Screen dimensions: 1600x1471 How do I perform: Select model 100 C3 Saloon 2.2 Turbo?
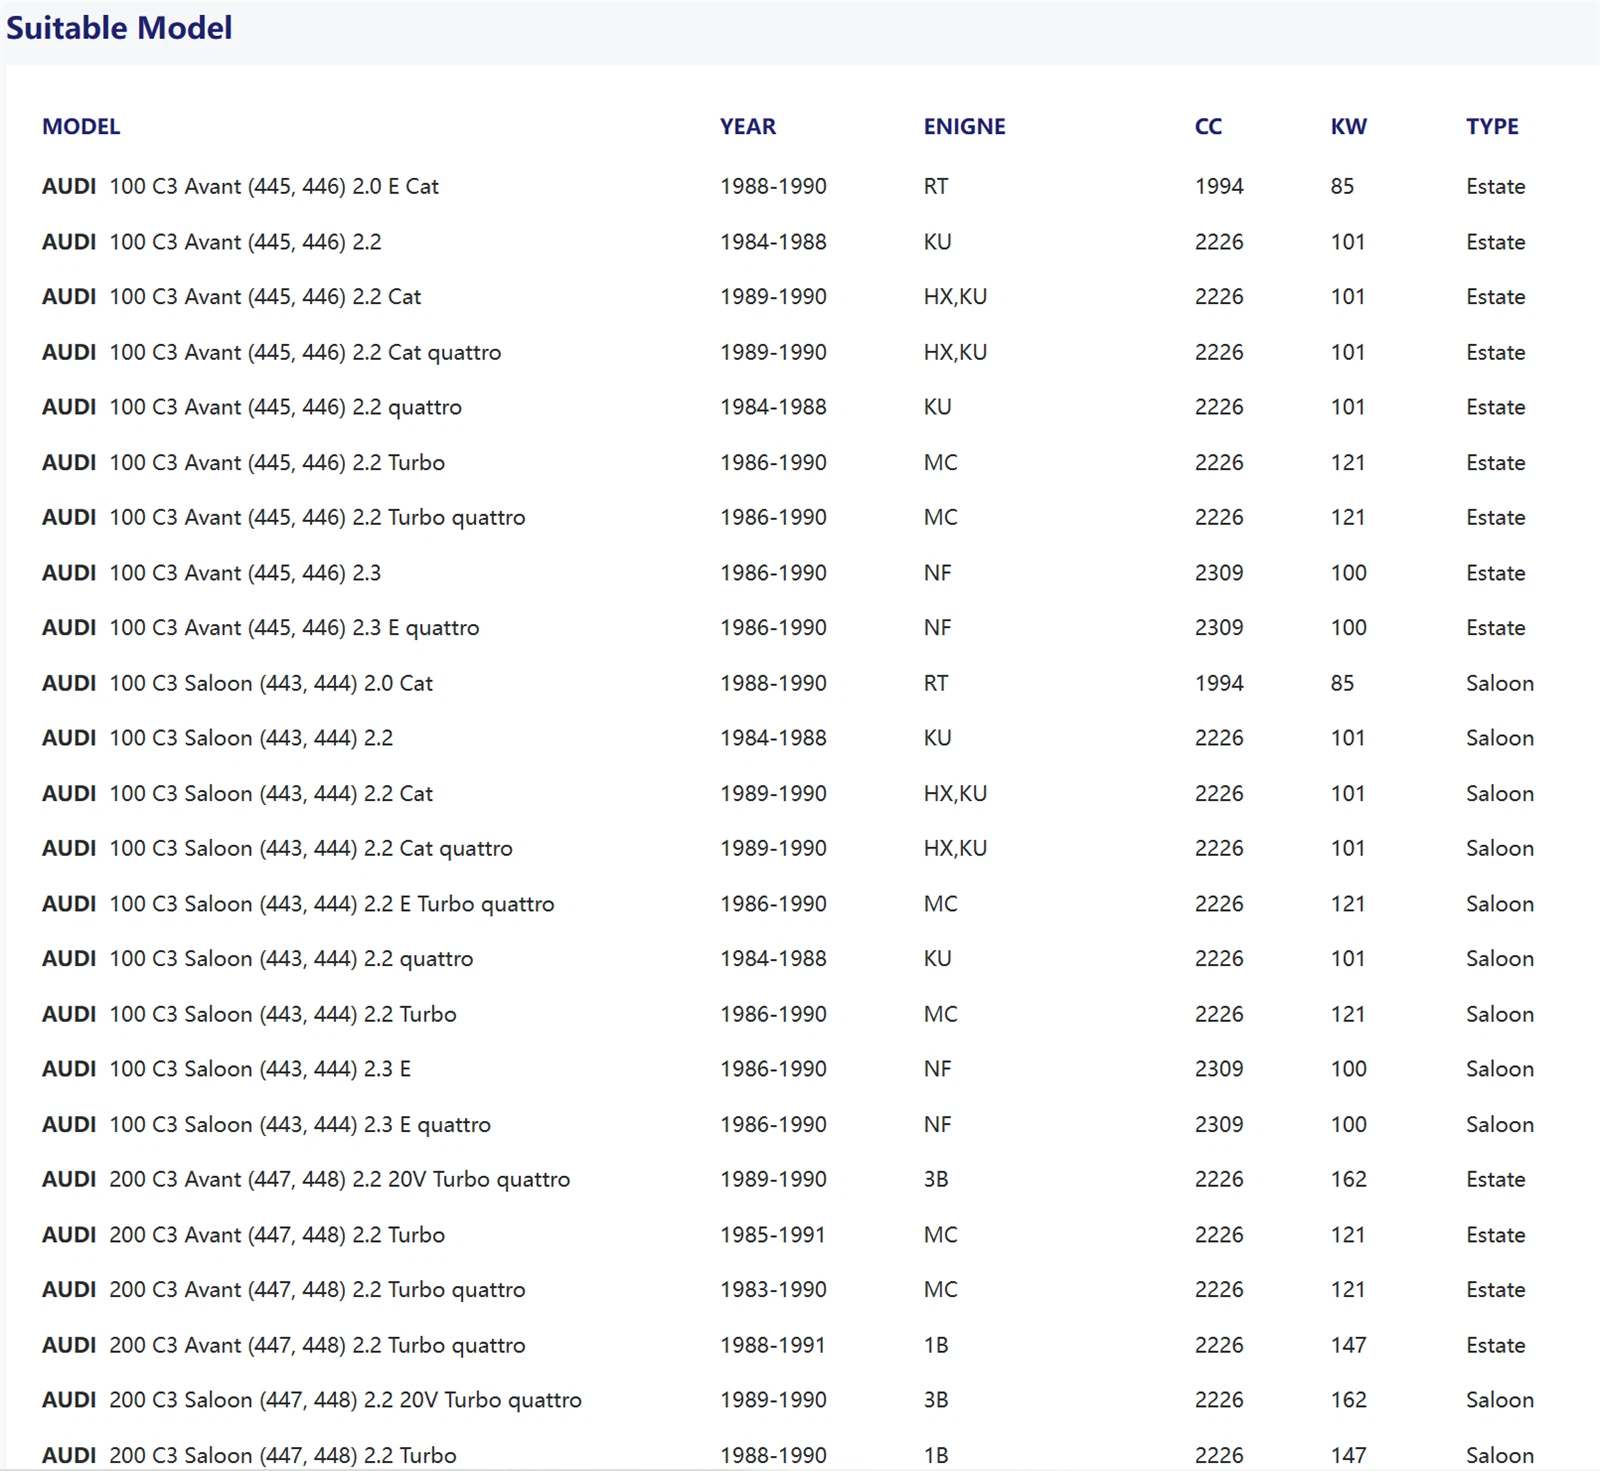249,1014
